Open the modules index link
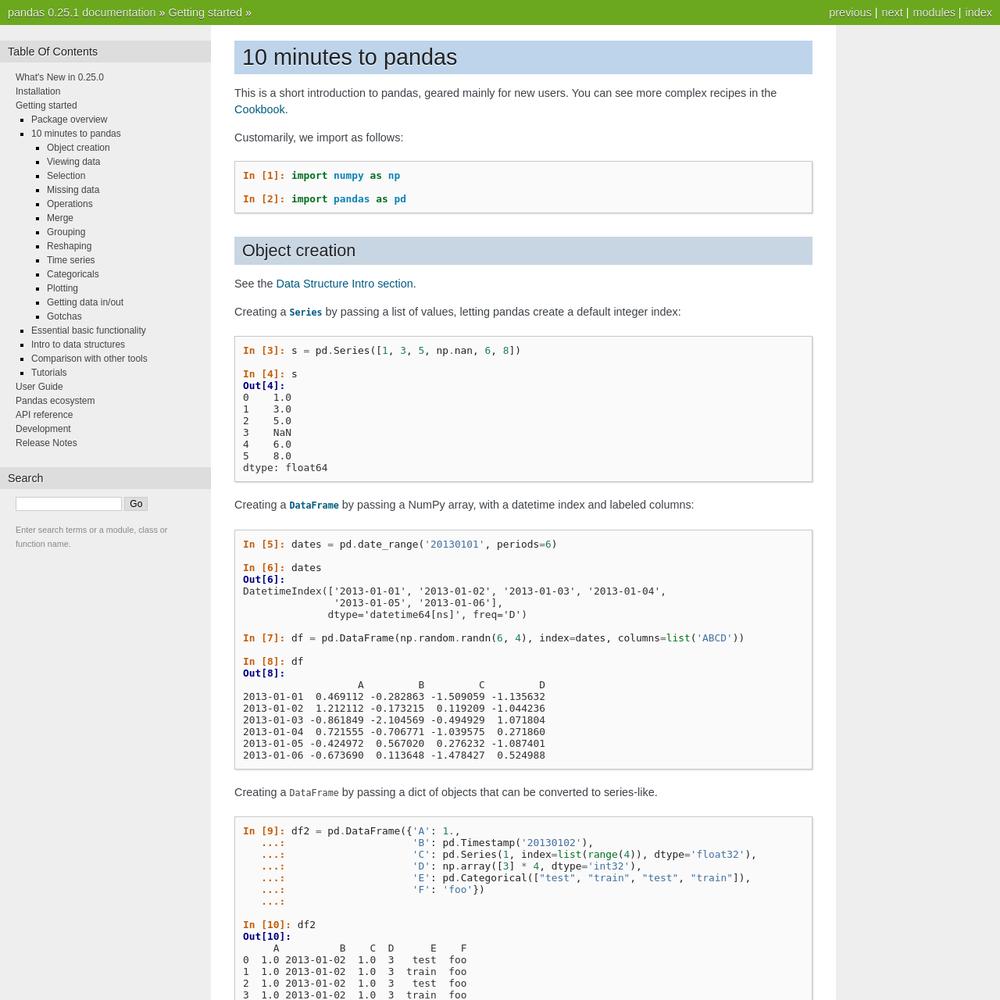 [x=934, y=12]
